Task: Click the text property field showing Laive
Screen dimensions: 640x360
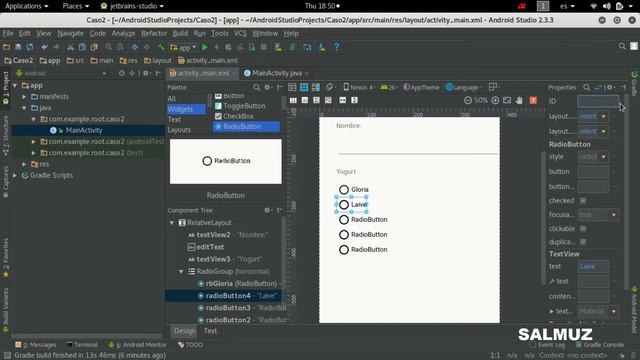Action: tap(593, 267)
